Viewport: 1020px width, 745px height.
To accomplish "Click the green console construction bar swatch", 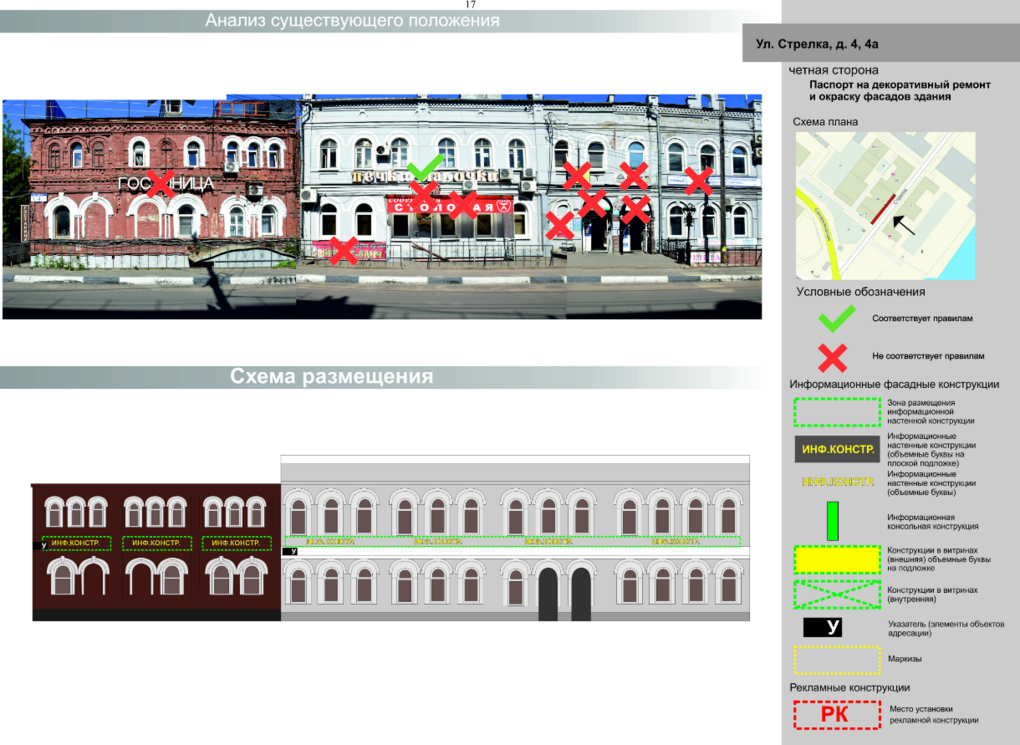I will tap(832, 521).
